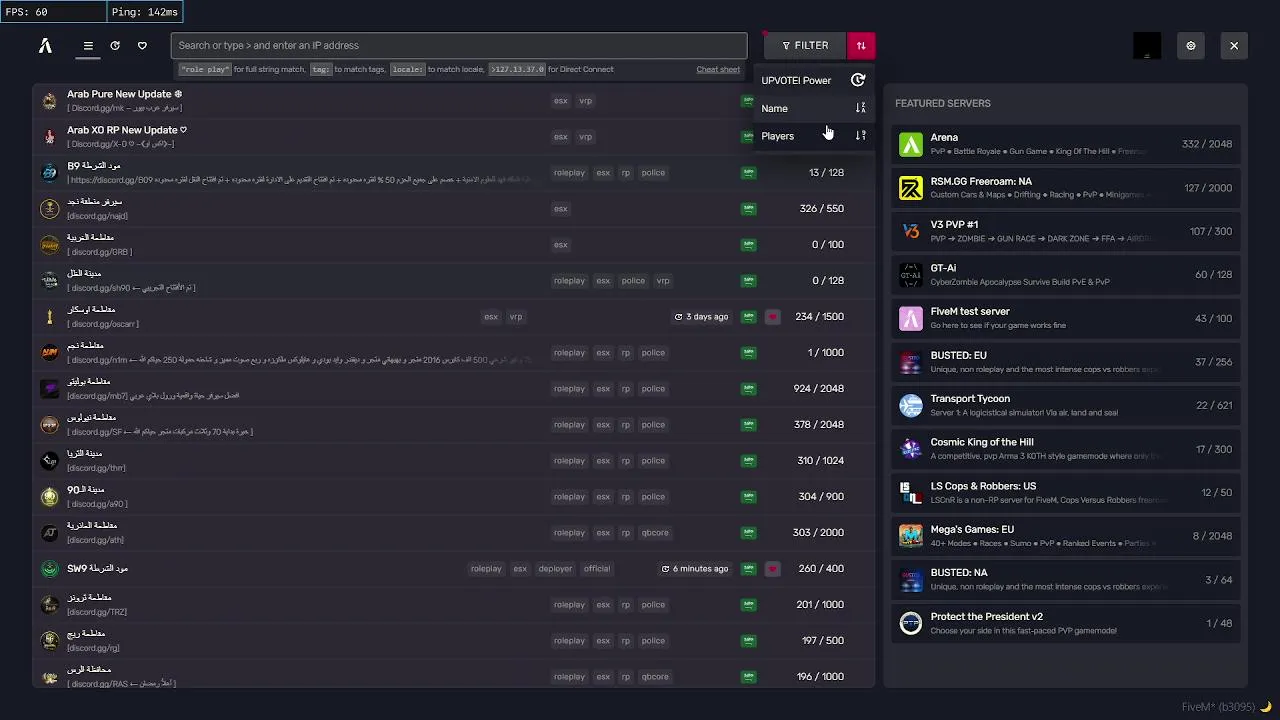Open the settings gear icon
The height and width of the screenshot is (720, 1280).
tap(1190, 45)
